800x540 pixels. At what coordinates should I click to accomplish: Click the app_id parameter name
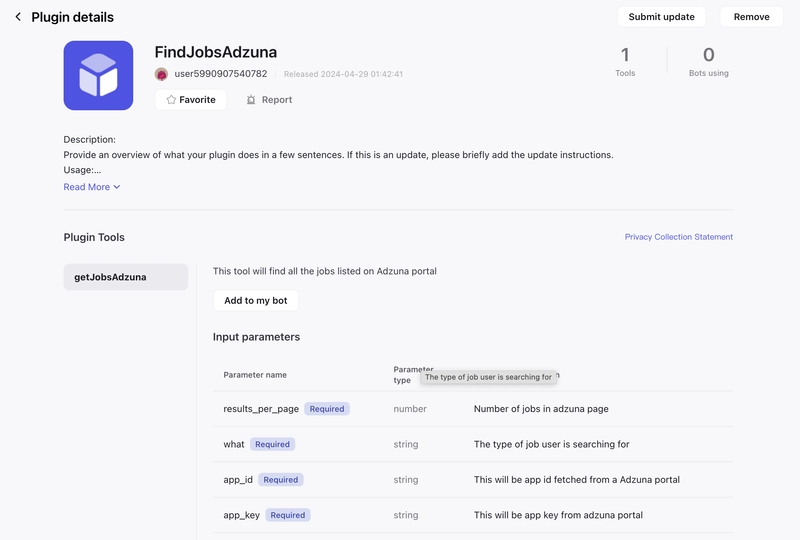coord(238,480)
